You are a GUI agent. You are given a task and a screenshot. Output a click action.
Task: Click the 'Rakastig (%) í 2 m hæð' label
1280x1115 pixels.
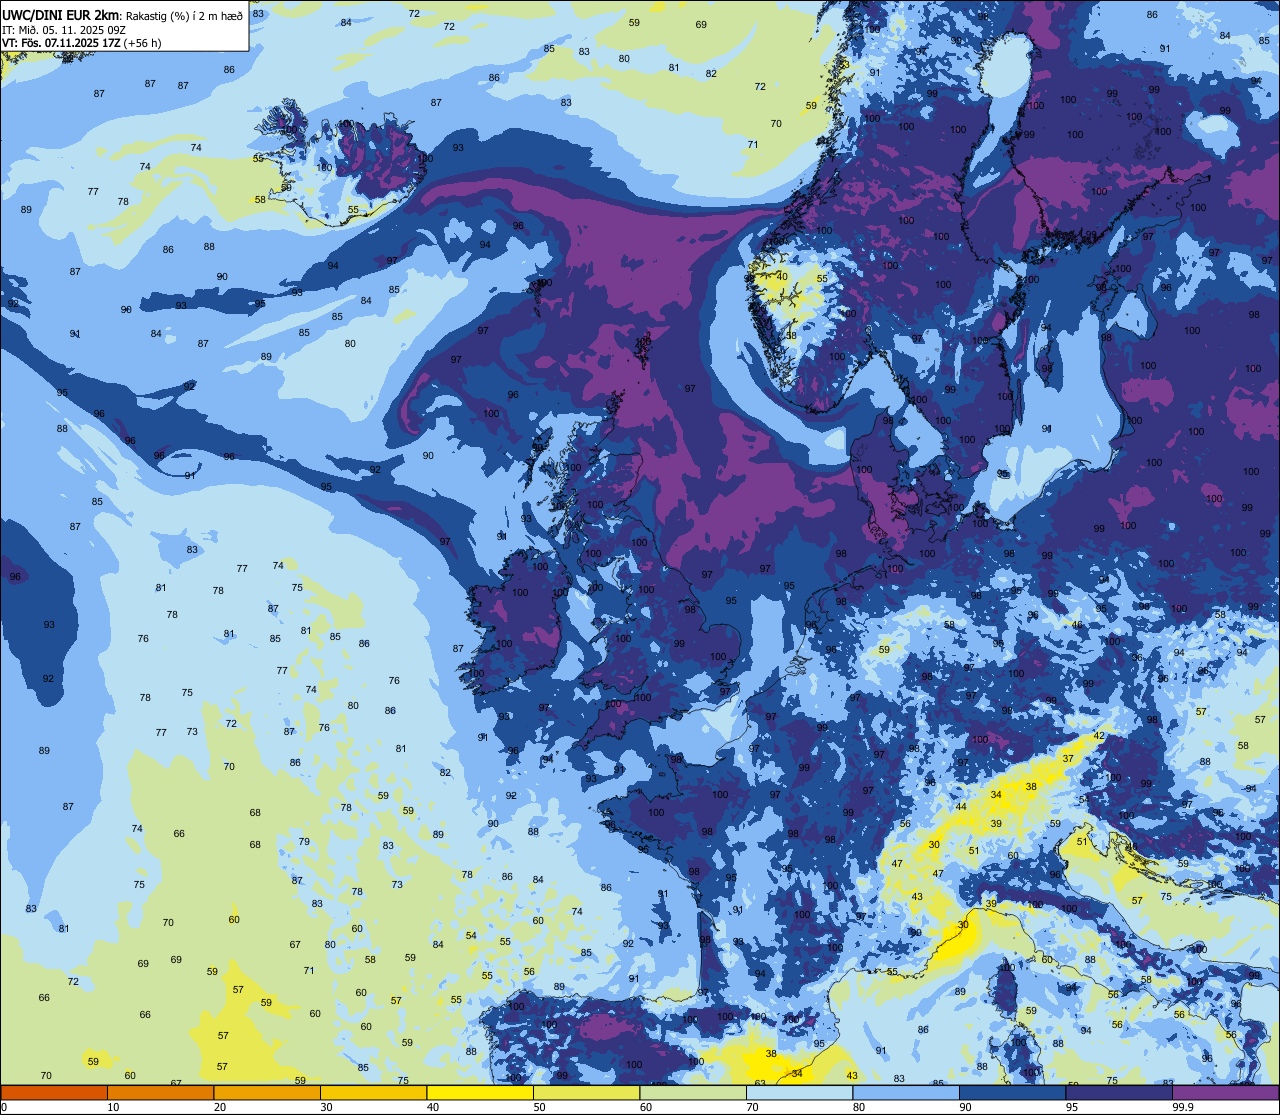point(184,16)
